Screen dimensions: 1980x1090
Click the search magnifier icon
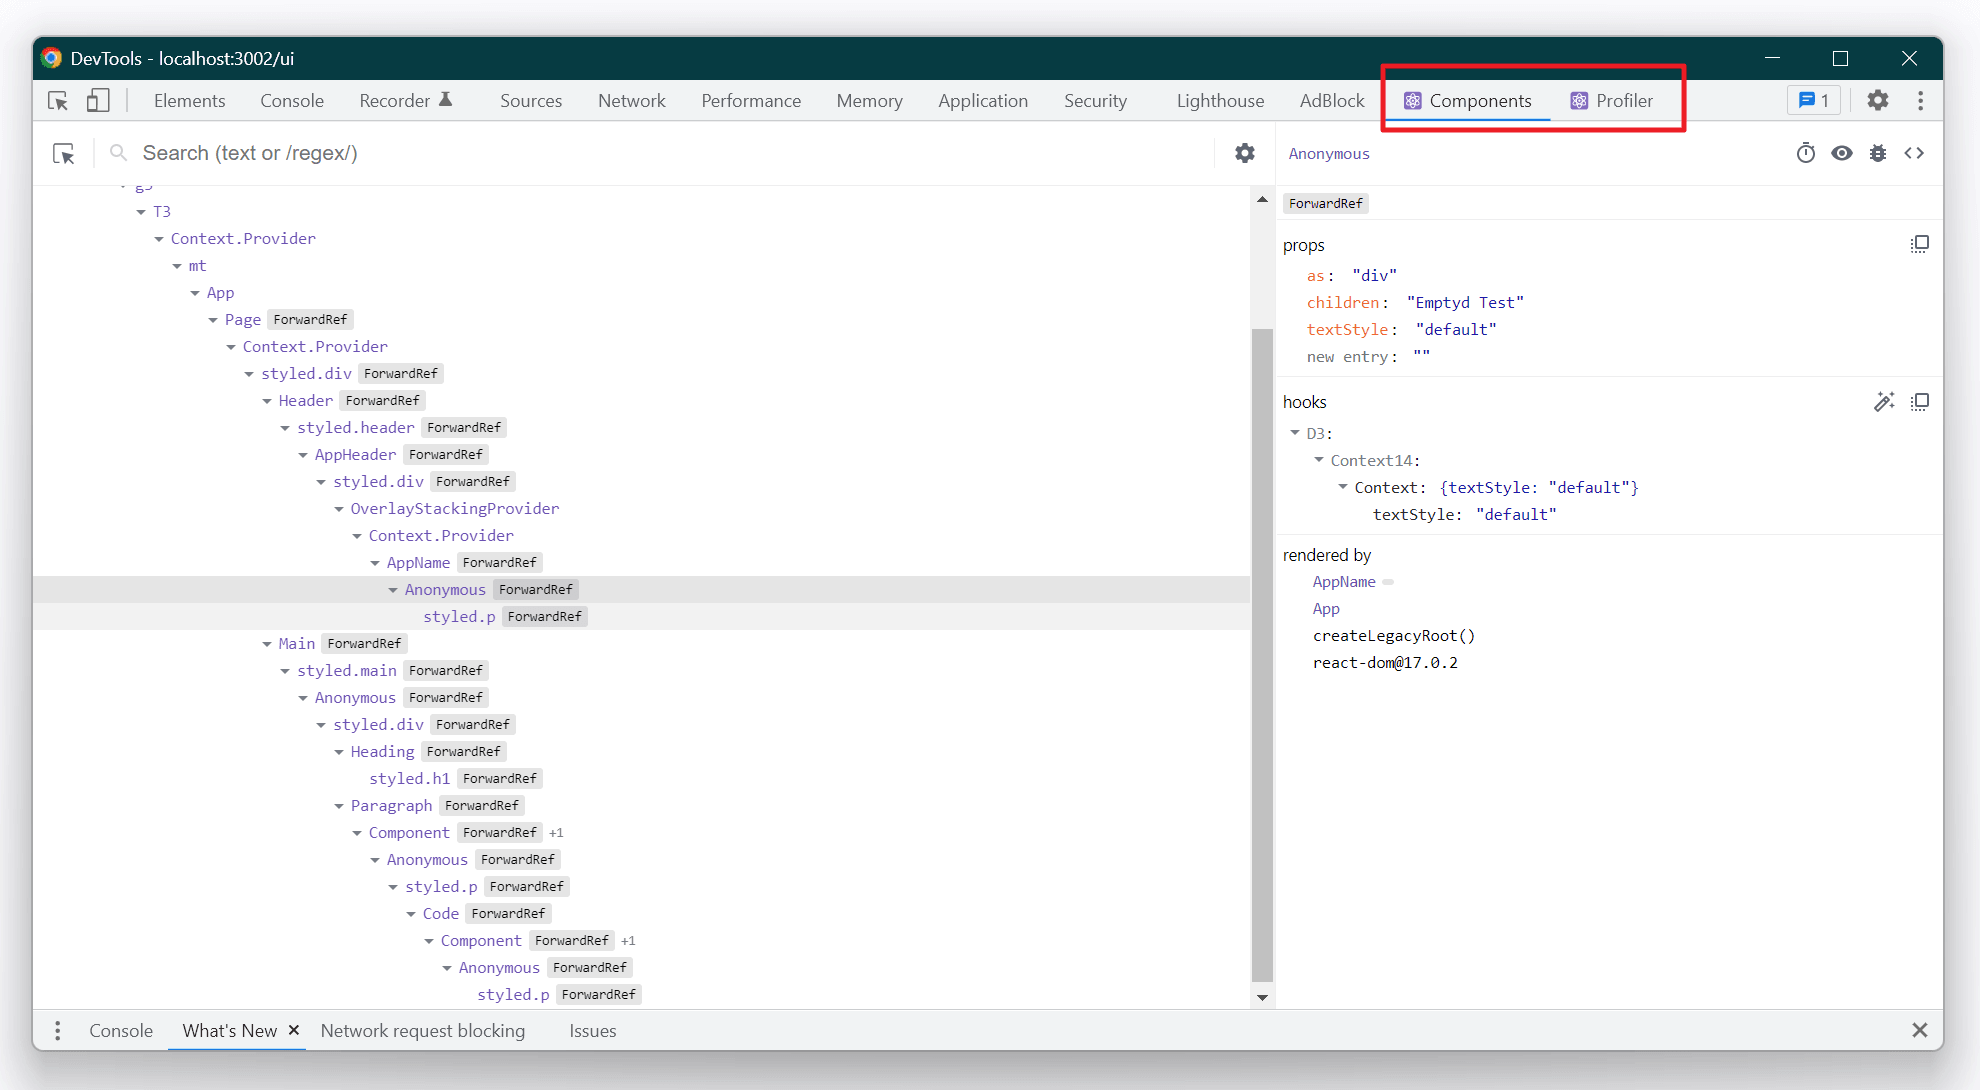coord(118,153)
